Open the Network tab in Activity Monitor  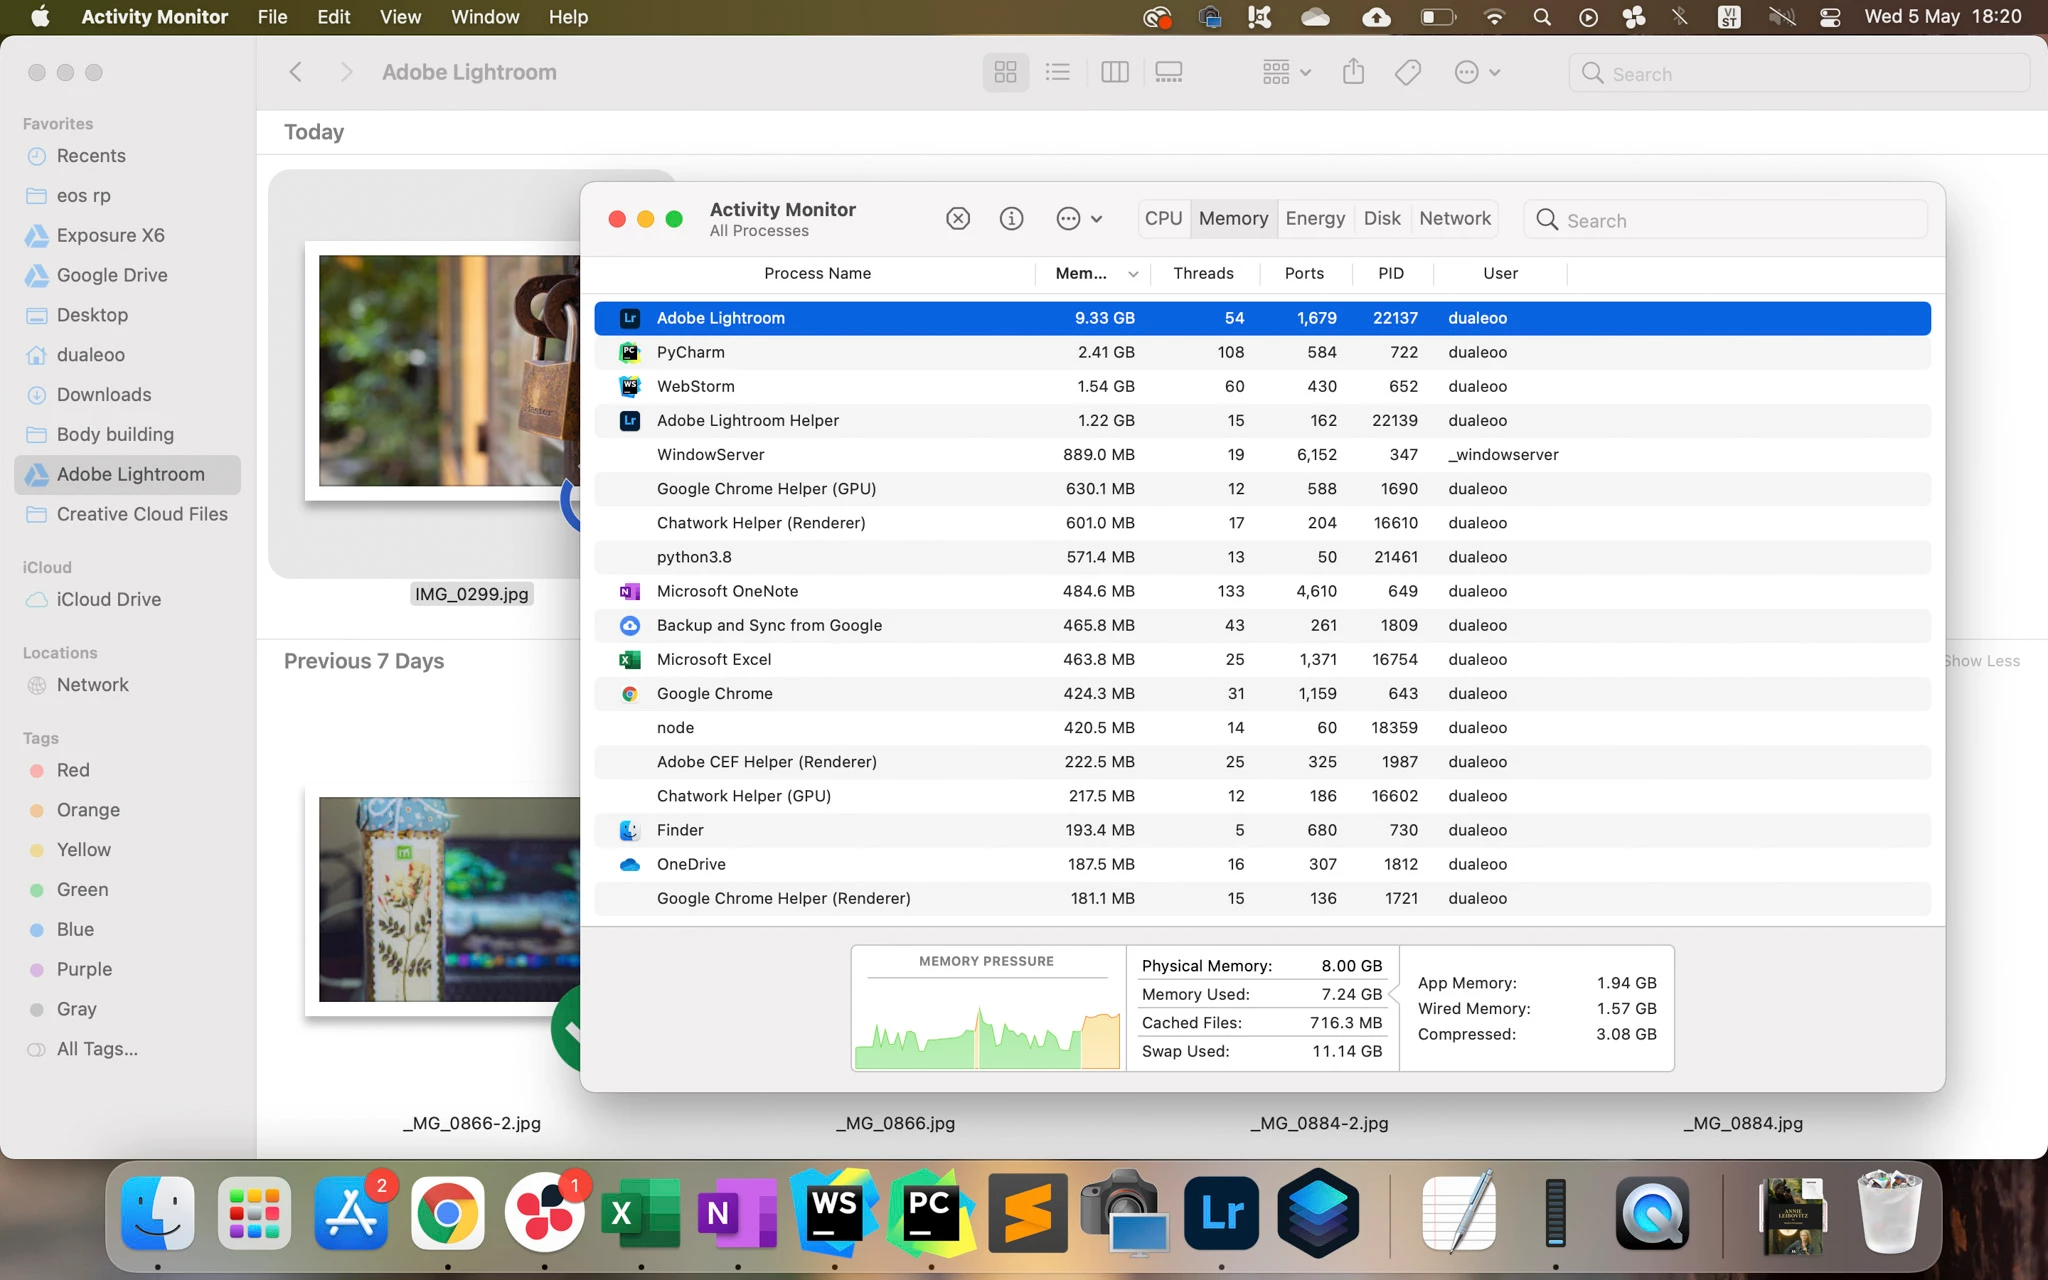1454,219
